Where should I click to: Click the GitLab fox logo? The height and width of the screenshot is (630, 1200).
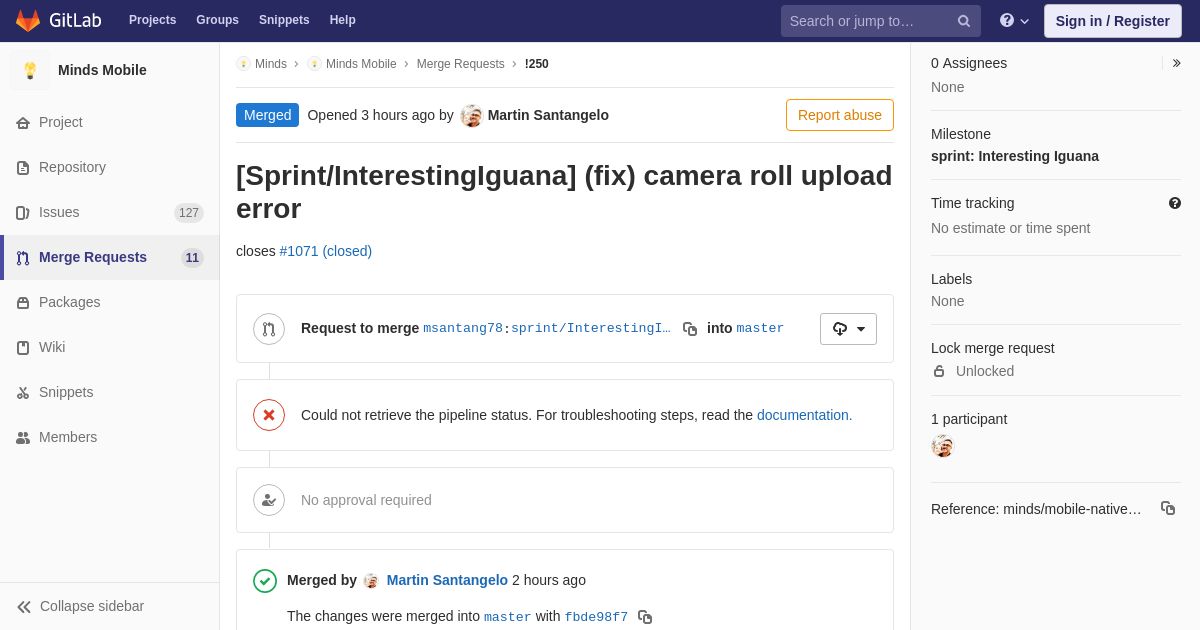click(x=28, y=20)
